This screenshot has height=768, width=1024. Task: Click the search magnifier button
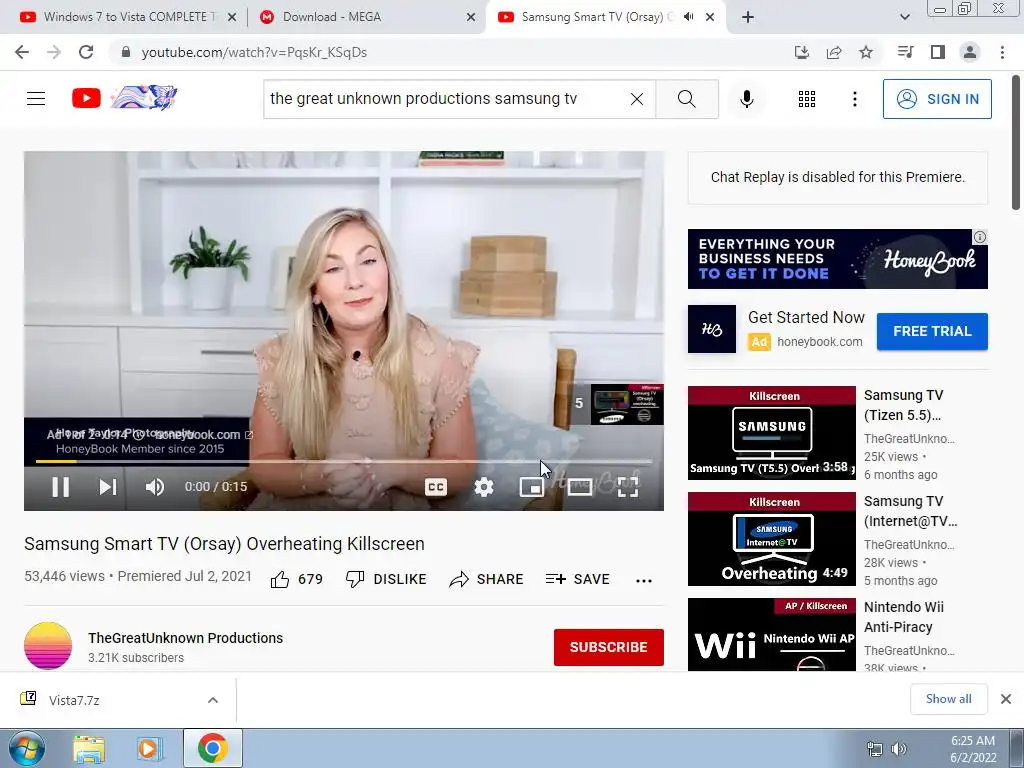point(686,99)
